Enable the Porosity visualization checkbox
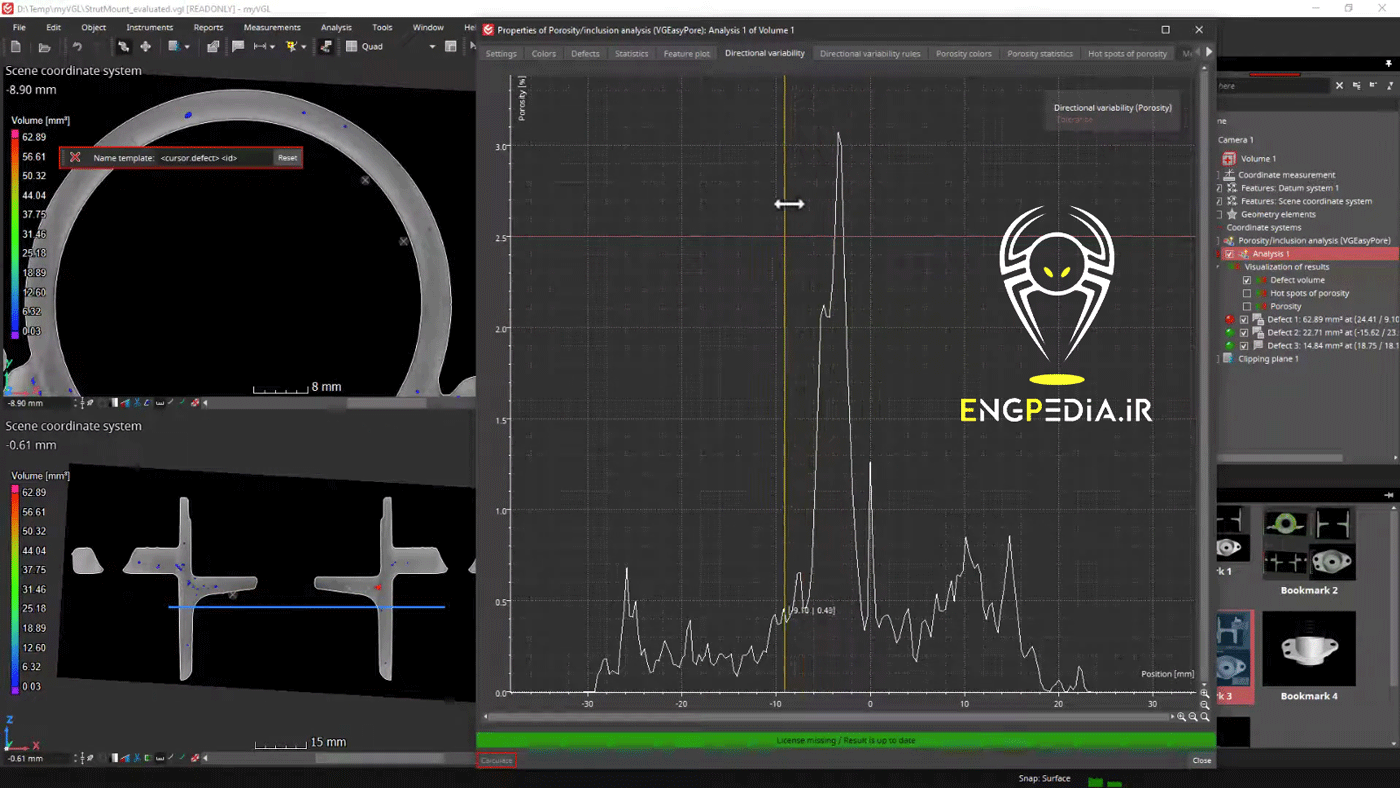The height and width of the screenshot is (788, 1400). tap(1247, 306)
